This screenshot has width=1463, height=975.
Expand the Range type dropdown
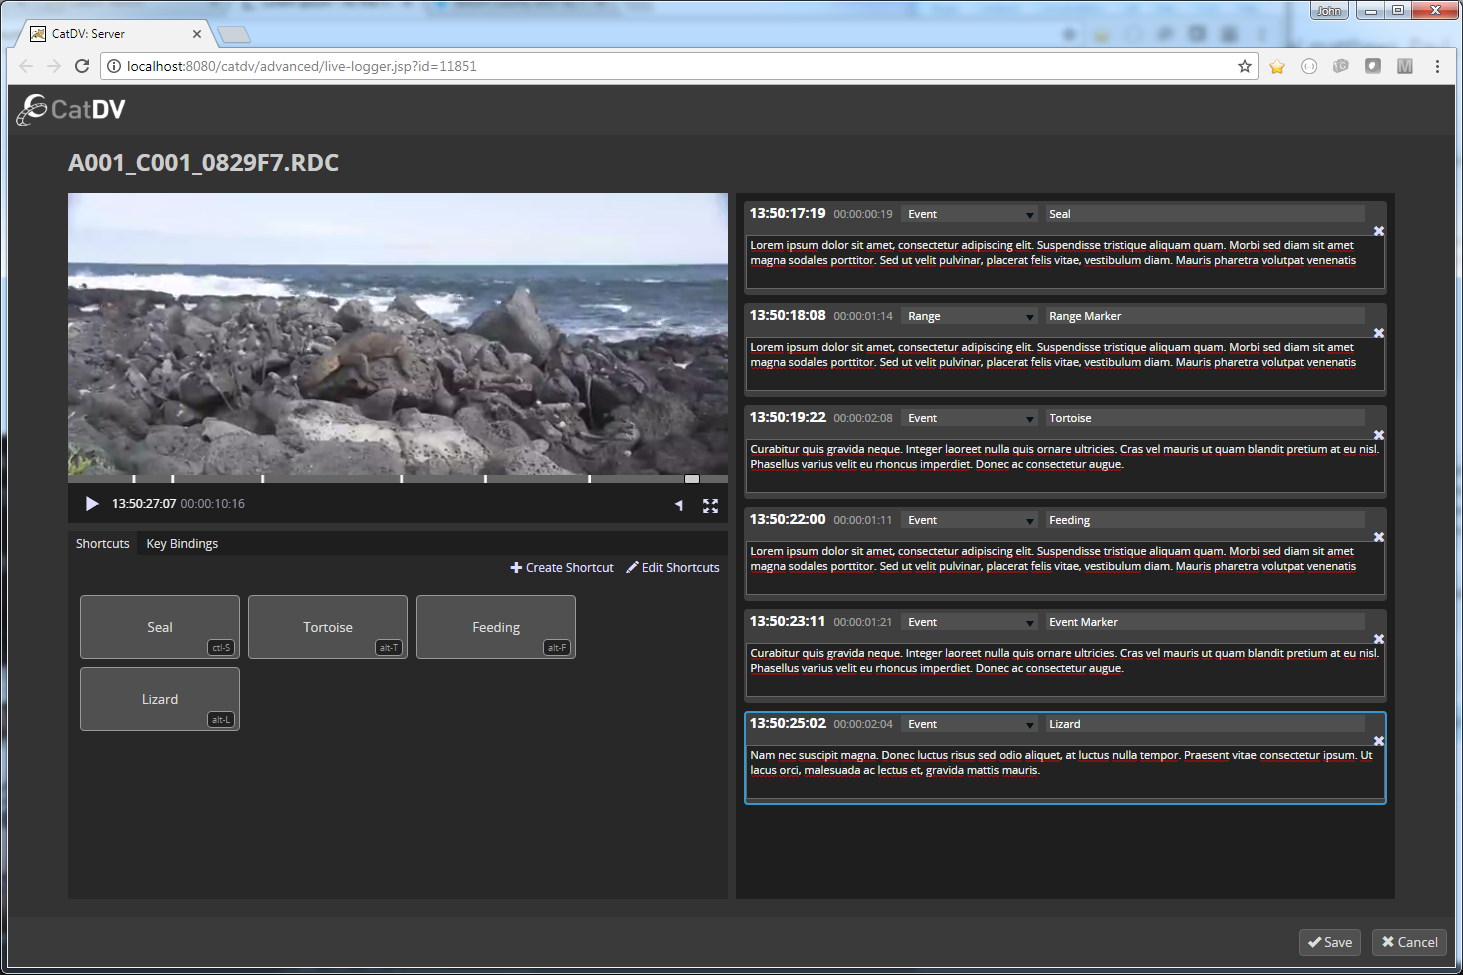pyautogui.click(x=970, y=316)
